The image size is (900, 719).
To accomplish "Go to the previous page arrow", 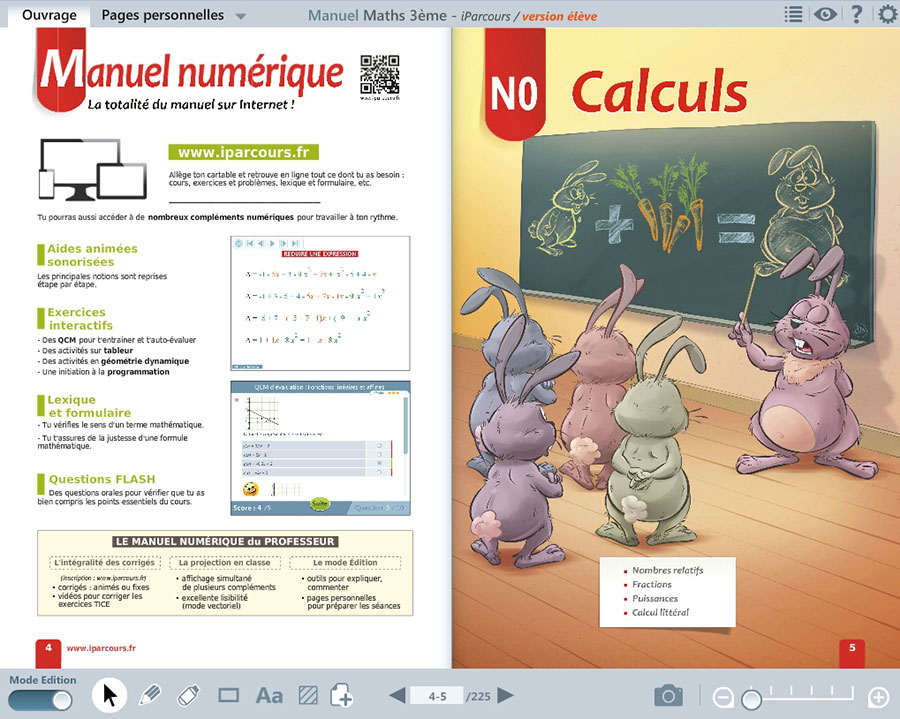I will [x=397, y=695].
